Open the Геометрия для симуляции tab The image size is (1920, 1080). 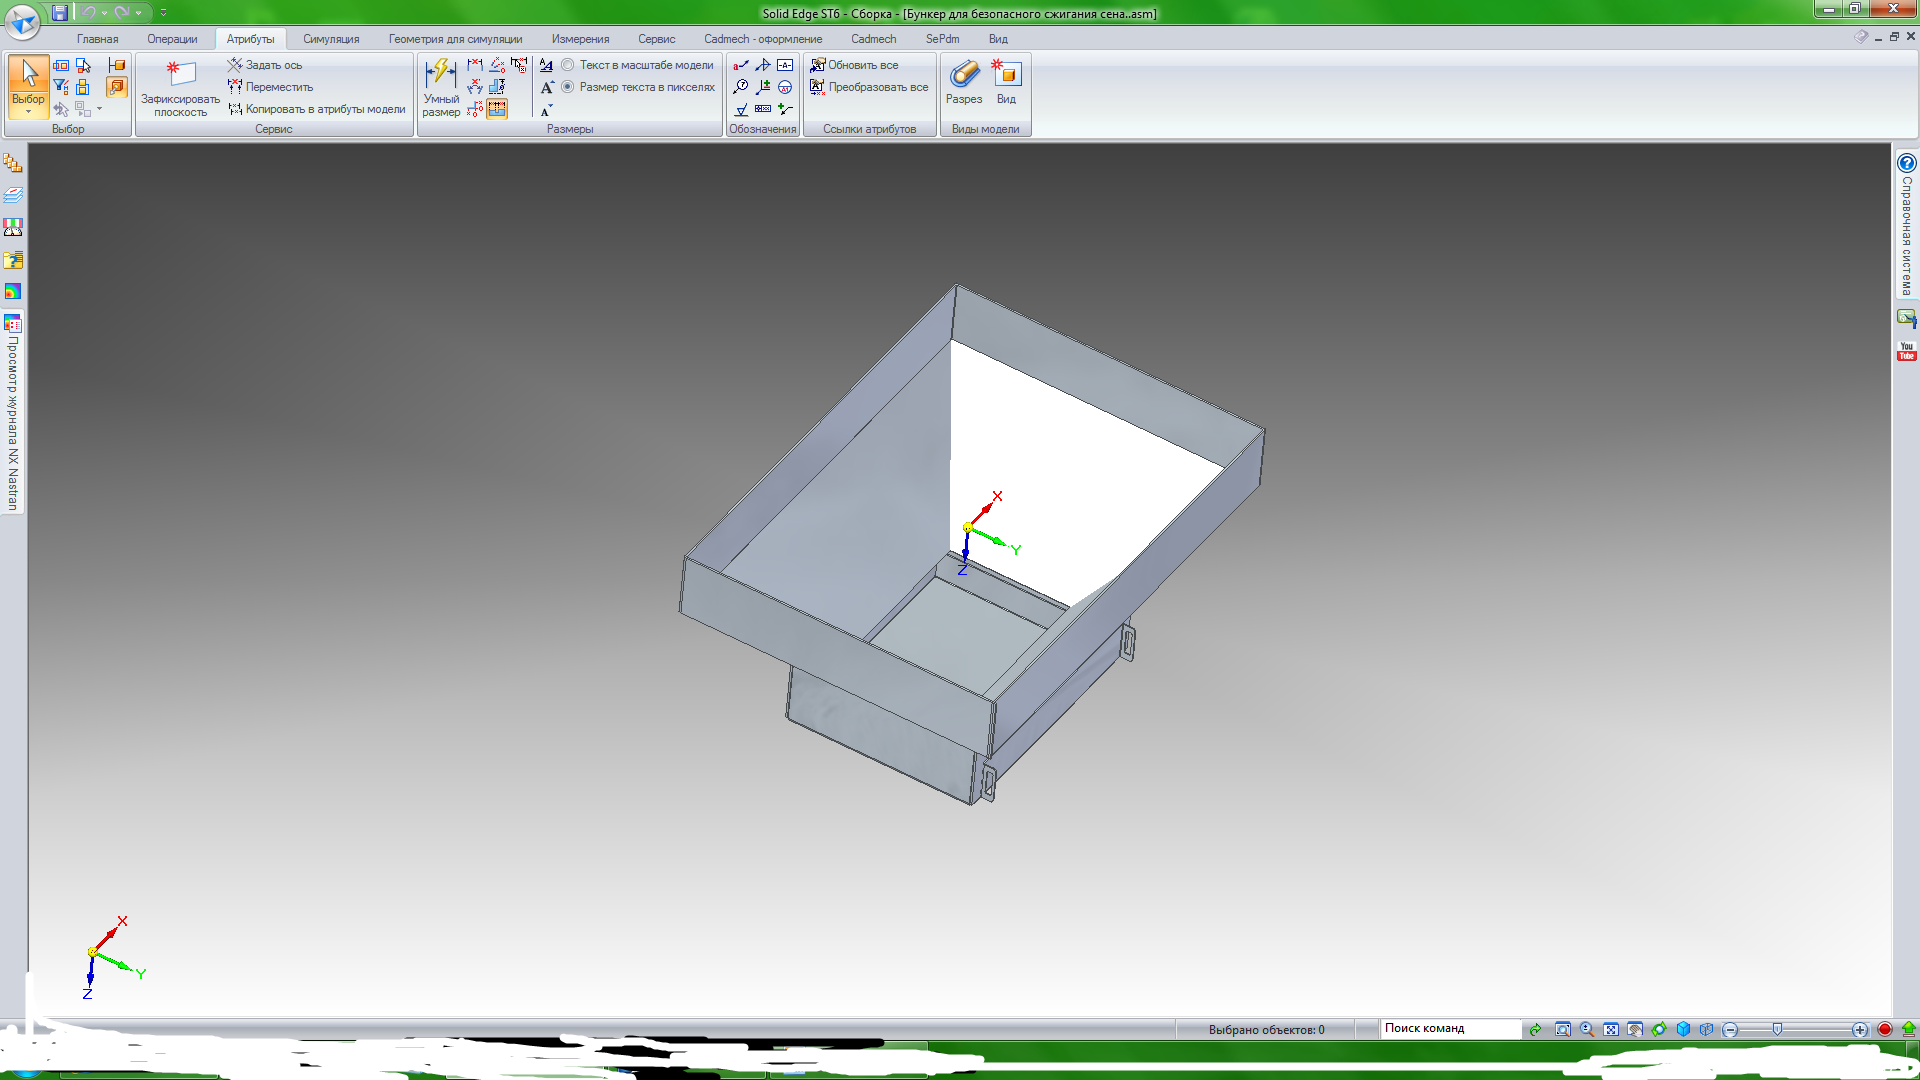point(455,39)
